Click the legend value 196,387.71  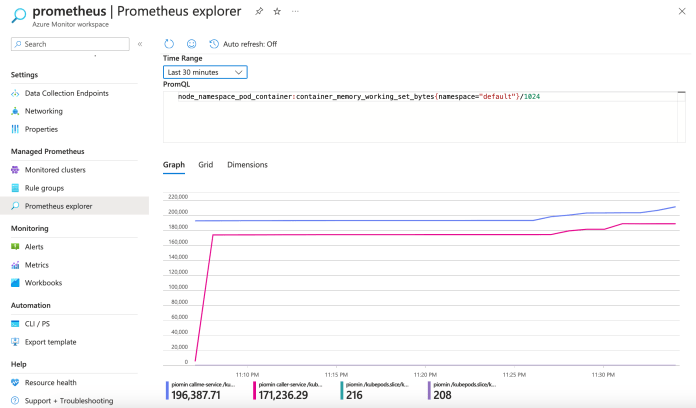pyautogui.click(x=196, y=395)
